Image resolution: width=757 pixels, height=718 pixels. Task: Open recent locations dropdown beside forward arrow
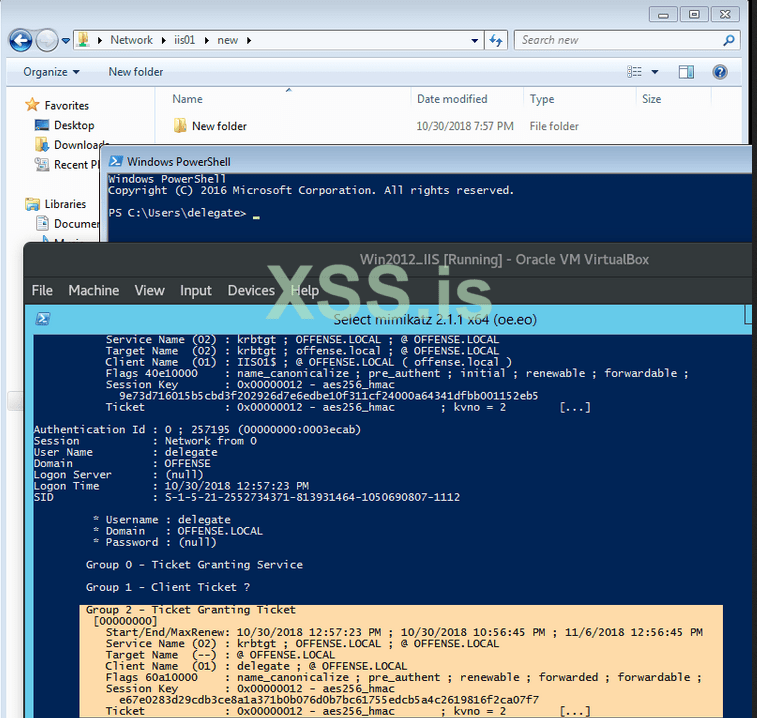(x=66, y=41)
